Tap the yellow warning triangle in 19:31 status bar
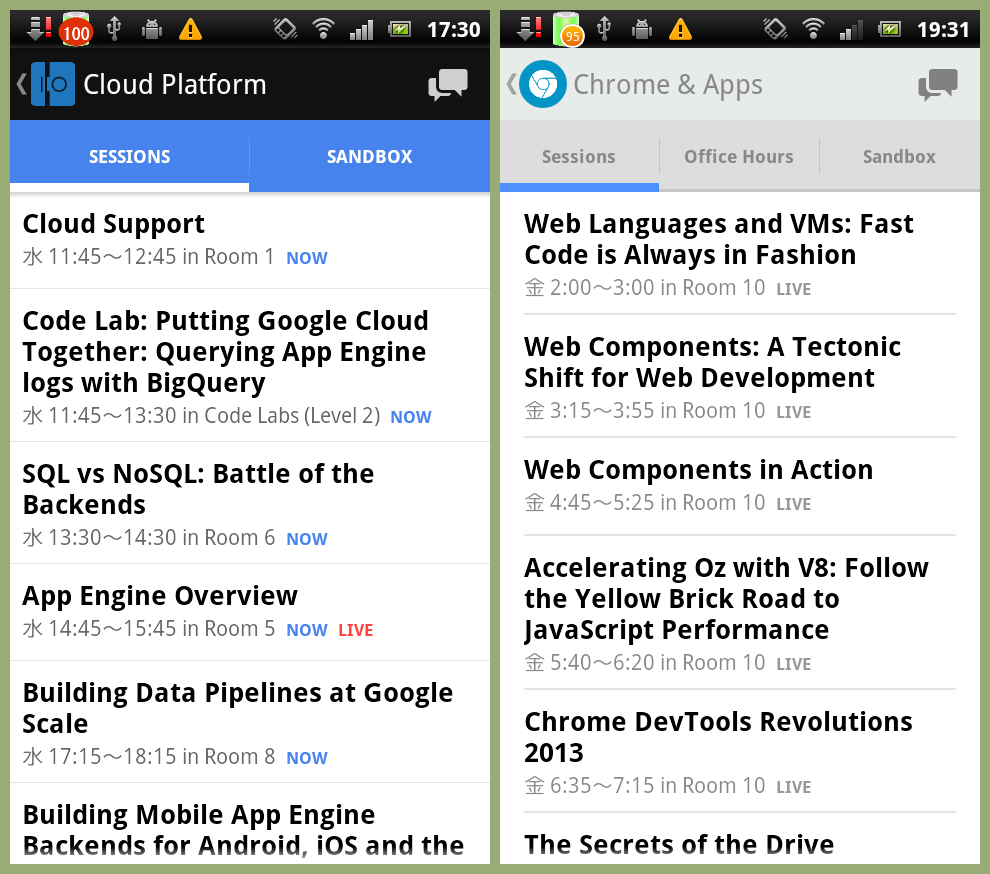This screenshot has height=874, width=990. coord(680,30)
